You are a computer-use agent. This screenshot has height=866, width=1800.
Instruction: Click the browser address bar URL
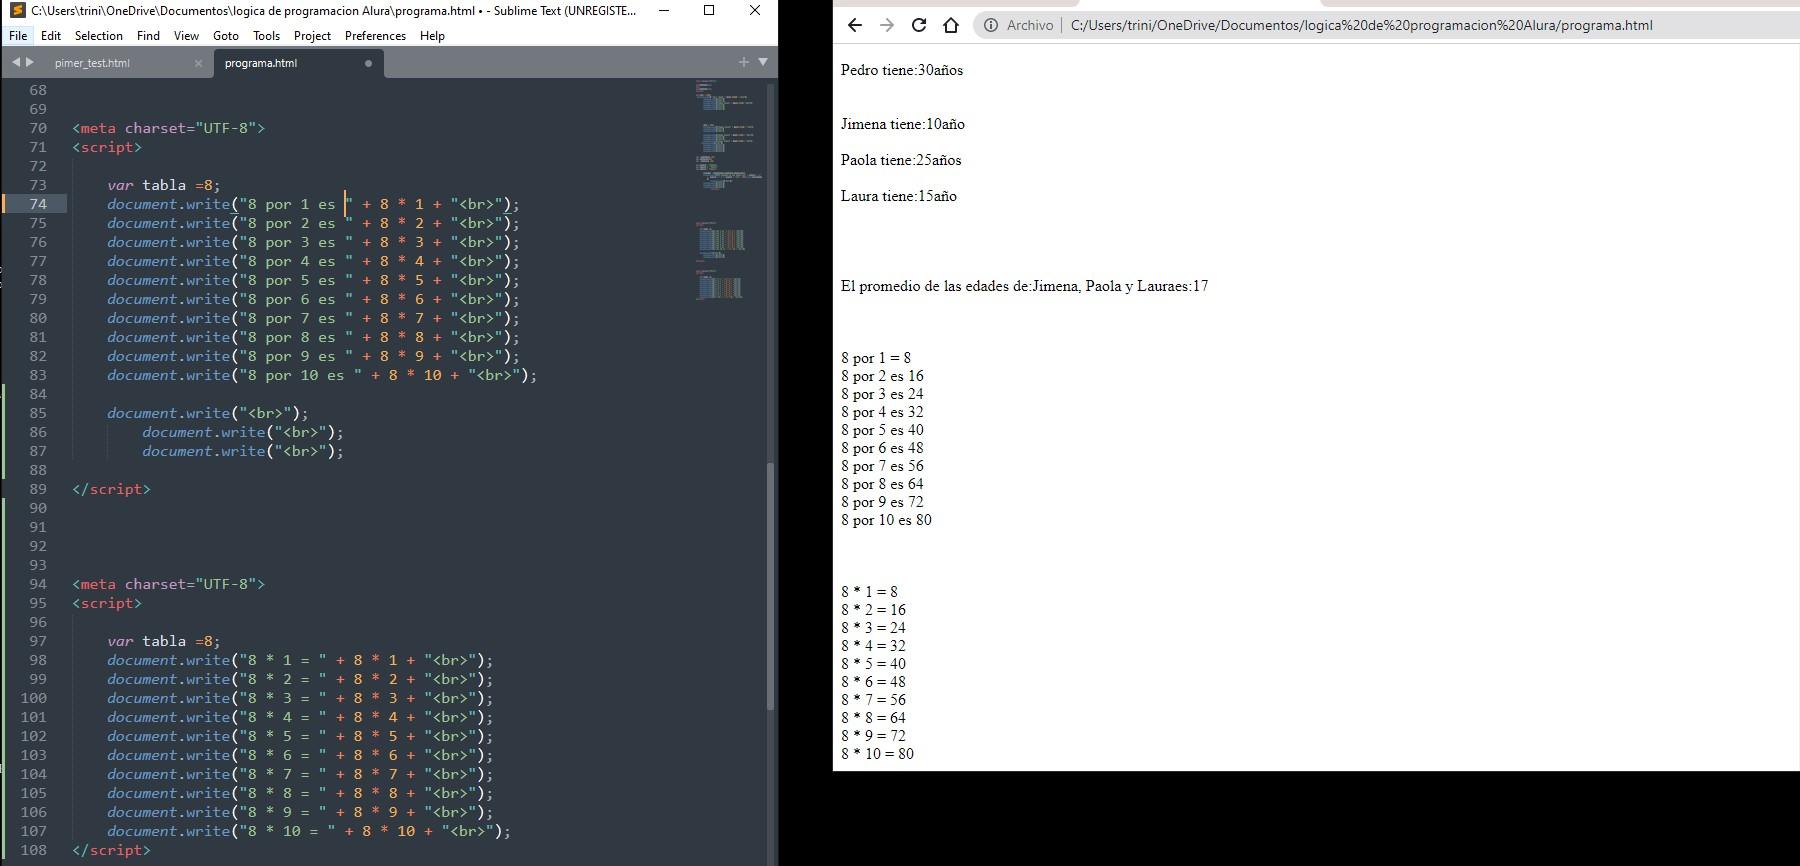(1361, 25)
